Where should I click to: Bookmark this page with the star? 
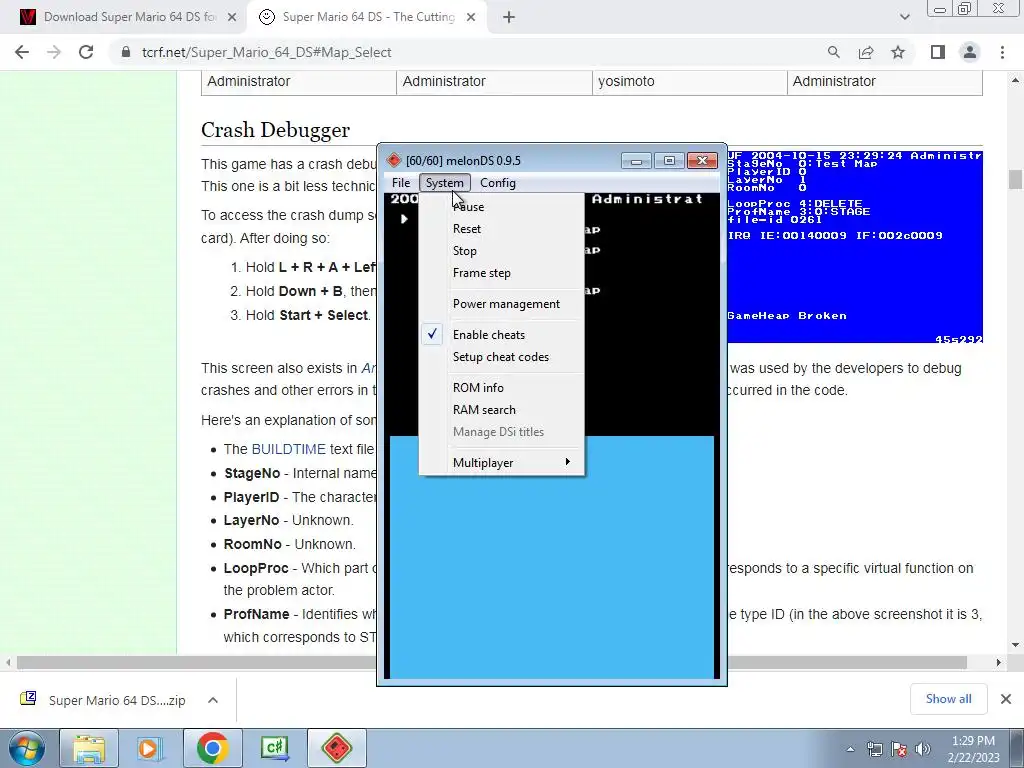point(898,52)
